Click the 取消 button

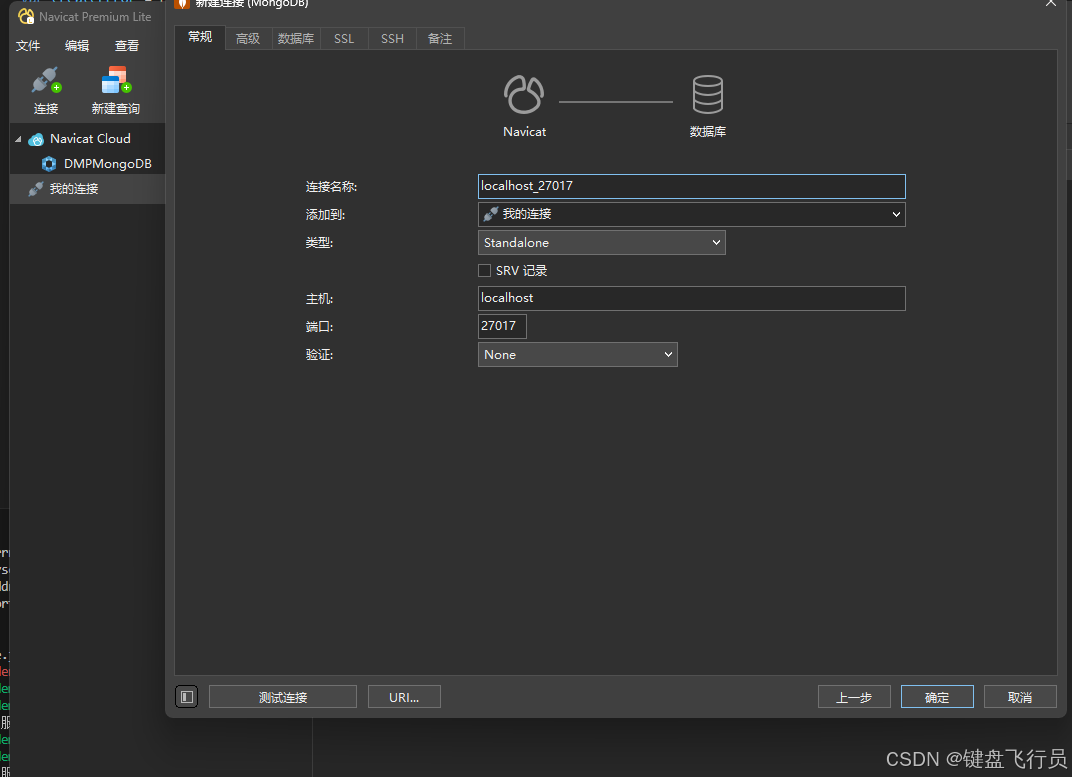pyautogui.click(x=1020, y=697)
